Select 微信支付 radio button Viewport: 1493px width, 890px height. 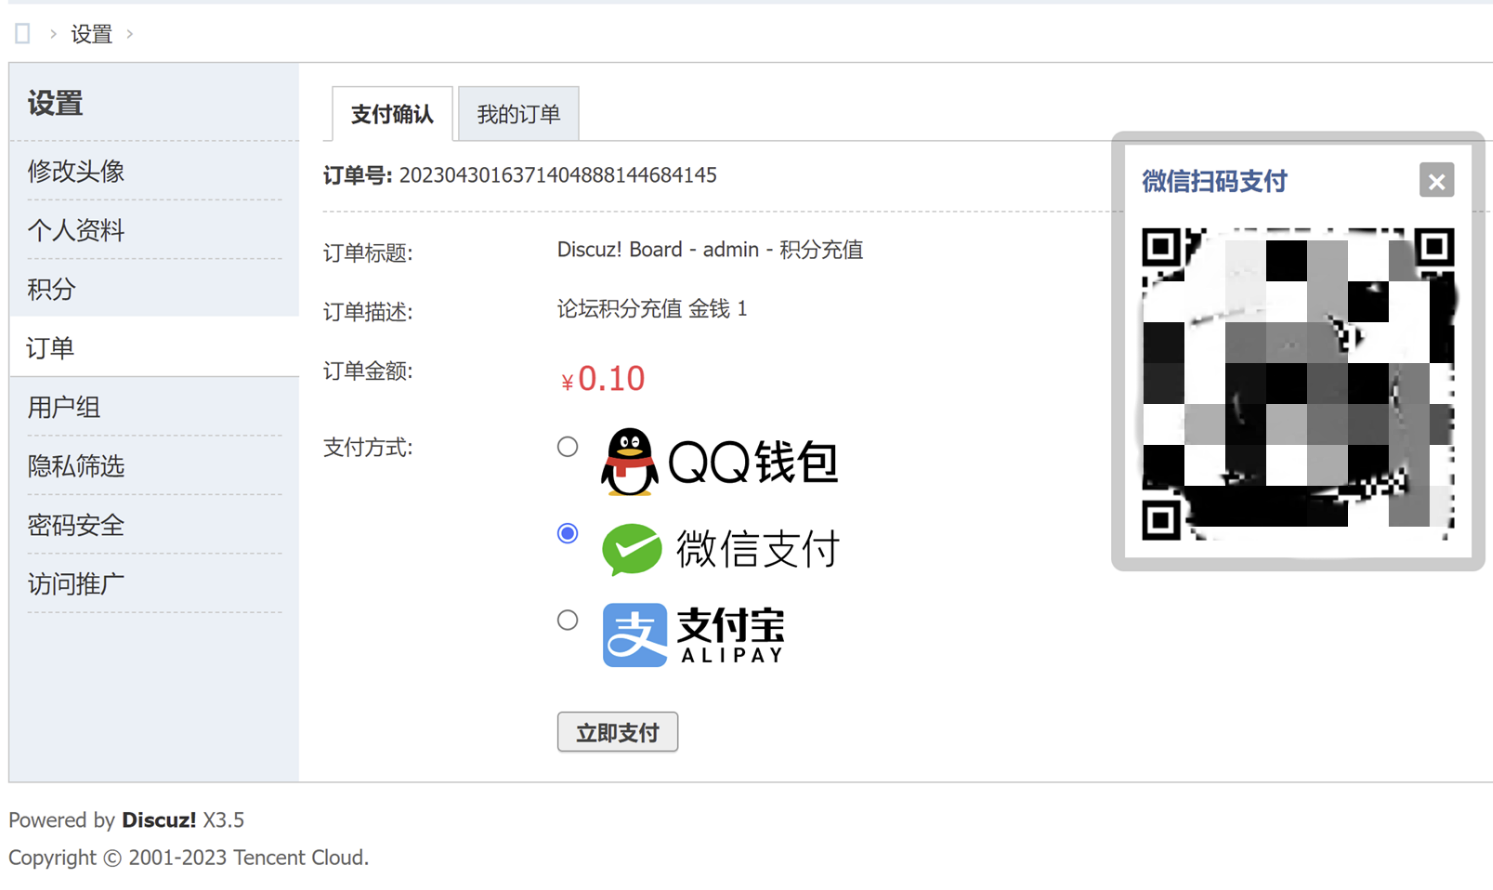[568, 534]
